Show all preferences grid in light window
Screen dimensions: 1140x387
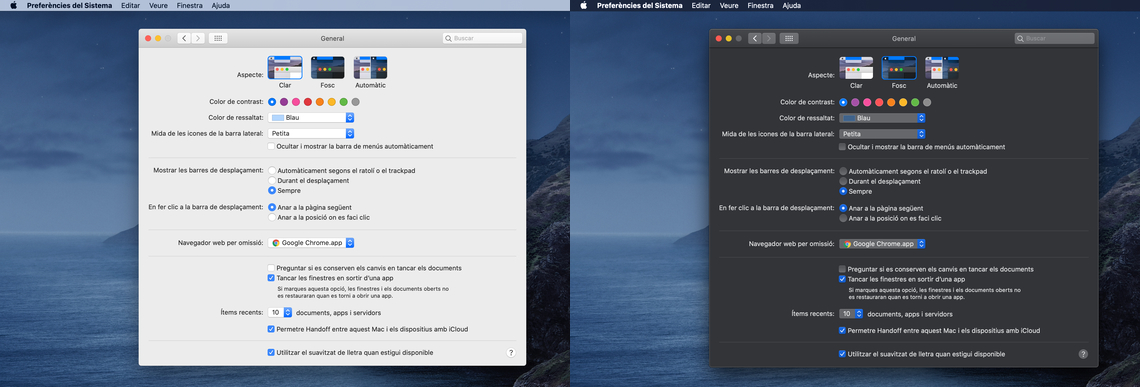pyautogui.click(x=218, y=38)
